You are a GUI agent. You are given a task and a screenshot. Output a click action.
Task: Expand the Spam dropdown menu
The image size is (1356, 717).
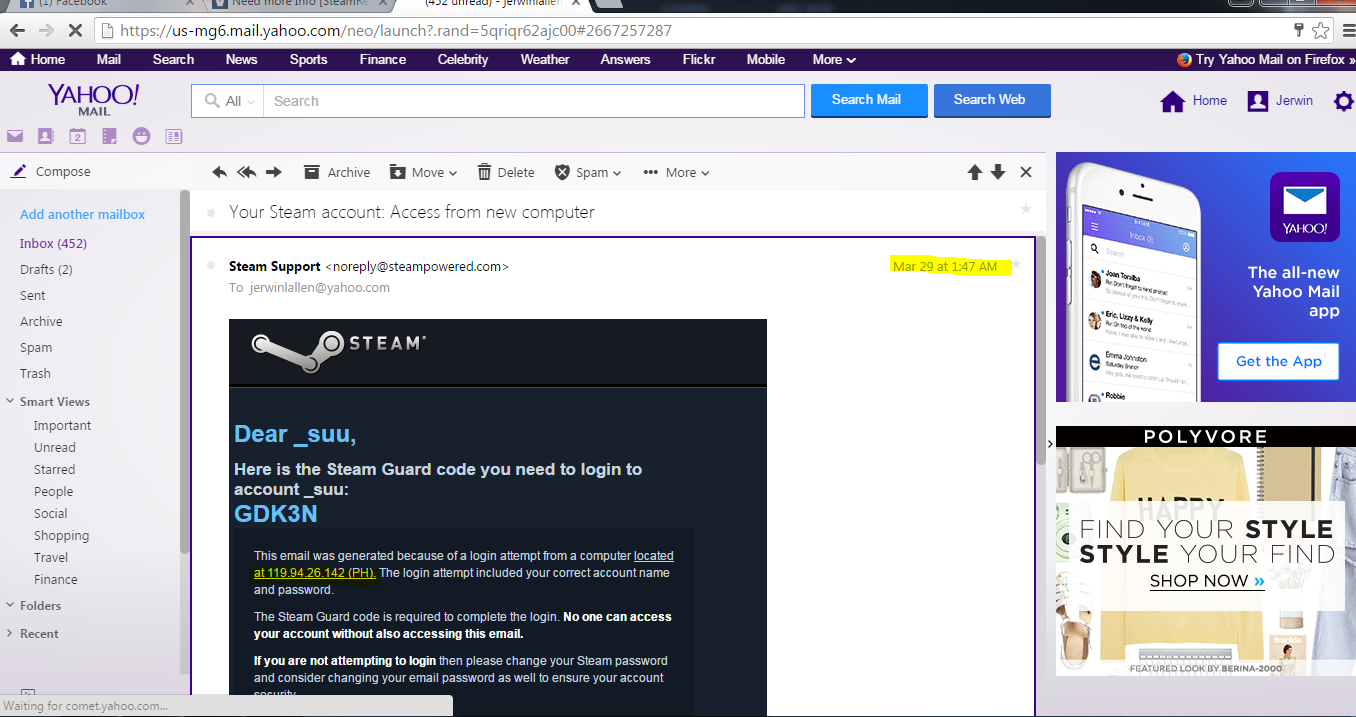coord(588,172)
